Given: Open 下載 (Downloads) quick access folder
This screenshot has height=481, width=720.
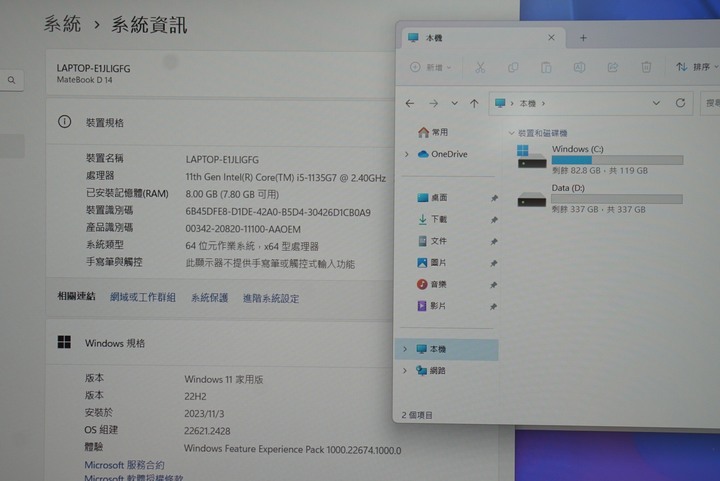Looking at the screenshot, I should pos(433,219).
